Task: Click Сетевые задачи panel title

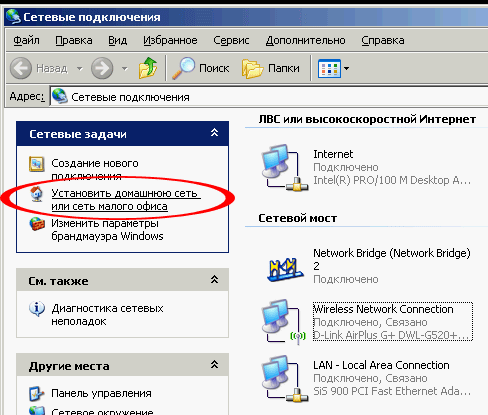Action: point(78,134)
